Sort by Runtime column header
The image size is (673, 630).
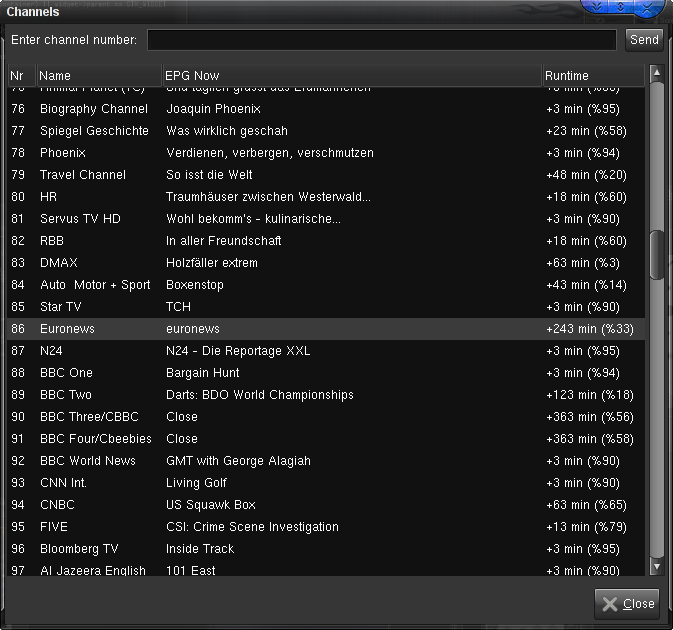[x=593, y=76]
